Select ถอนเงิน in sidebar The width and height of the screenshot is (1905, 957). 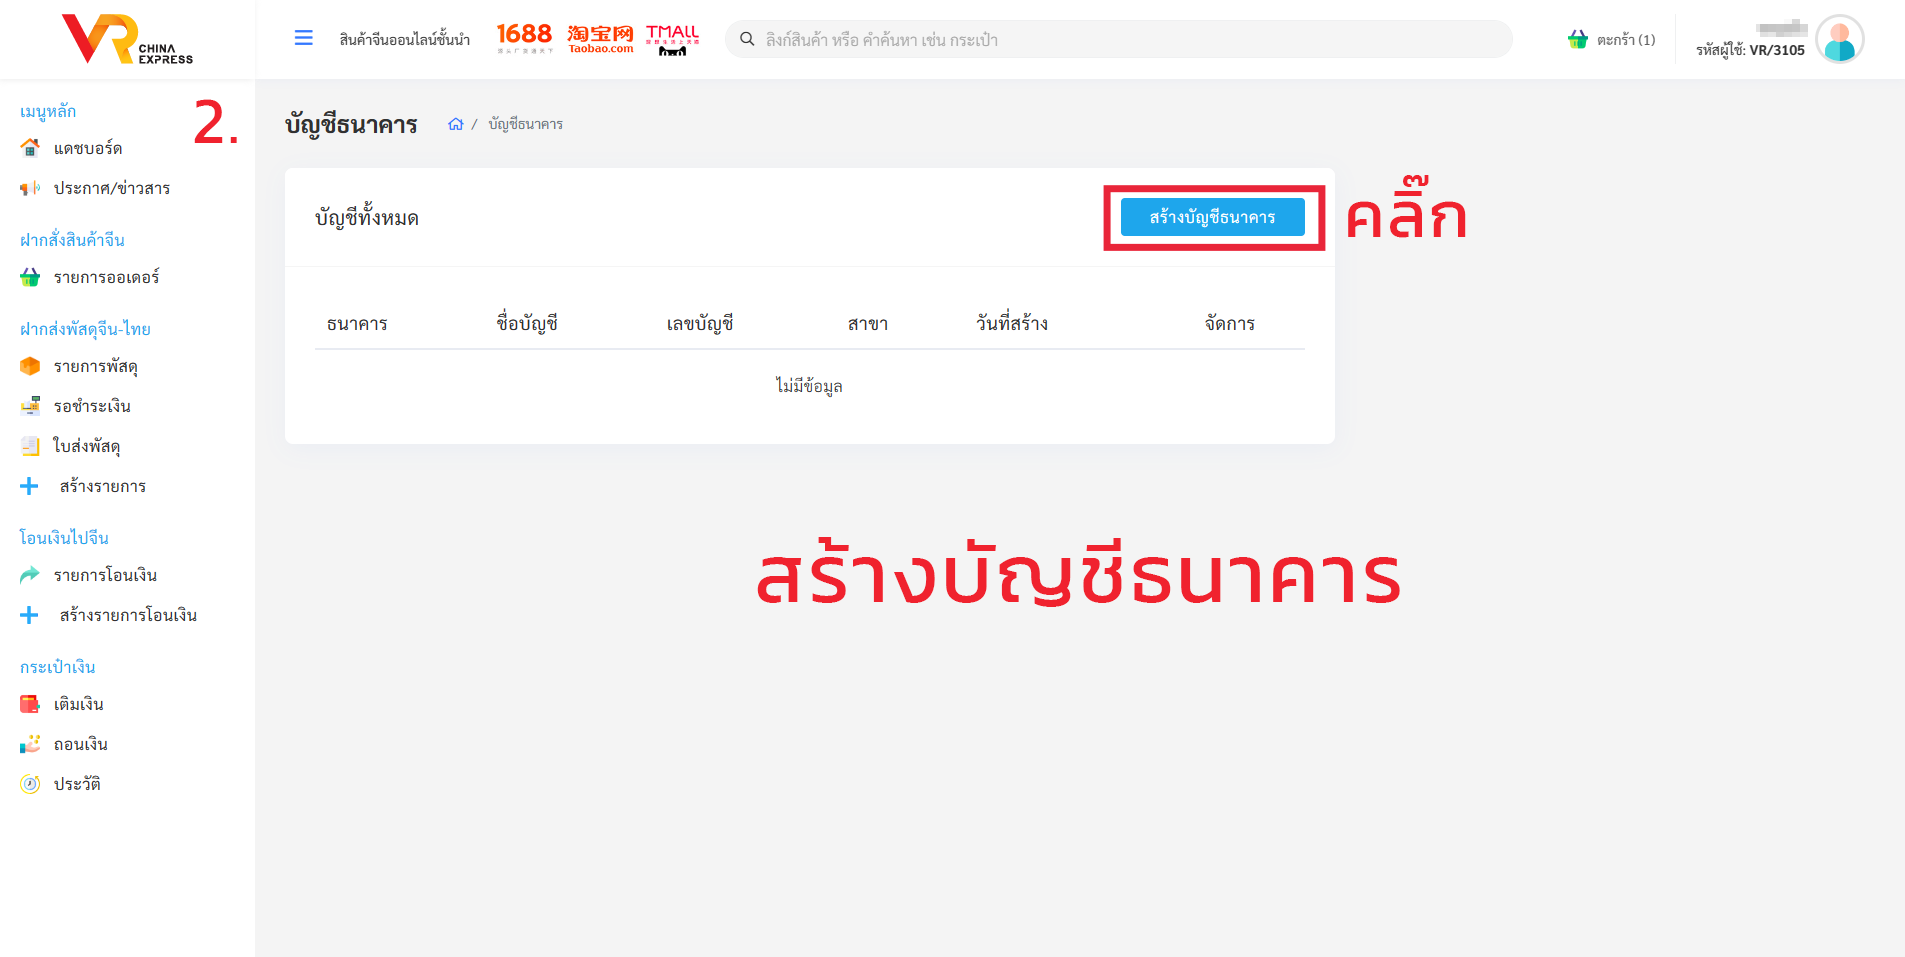point(80,744)
